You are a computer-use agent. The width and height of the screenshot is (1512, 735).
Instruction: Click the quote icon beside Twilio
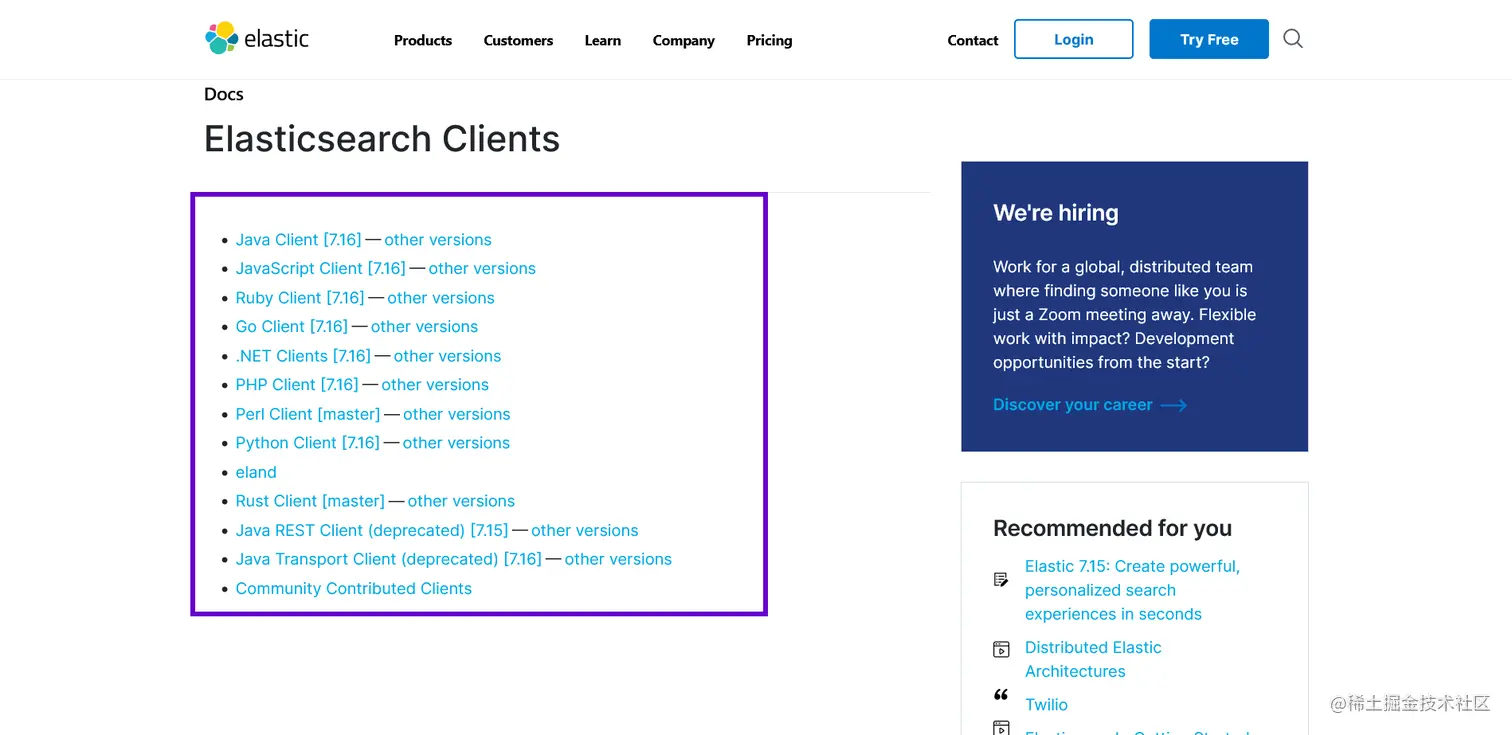click(x=1001, y=695)
